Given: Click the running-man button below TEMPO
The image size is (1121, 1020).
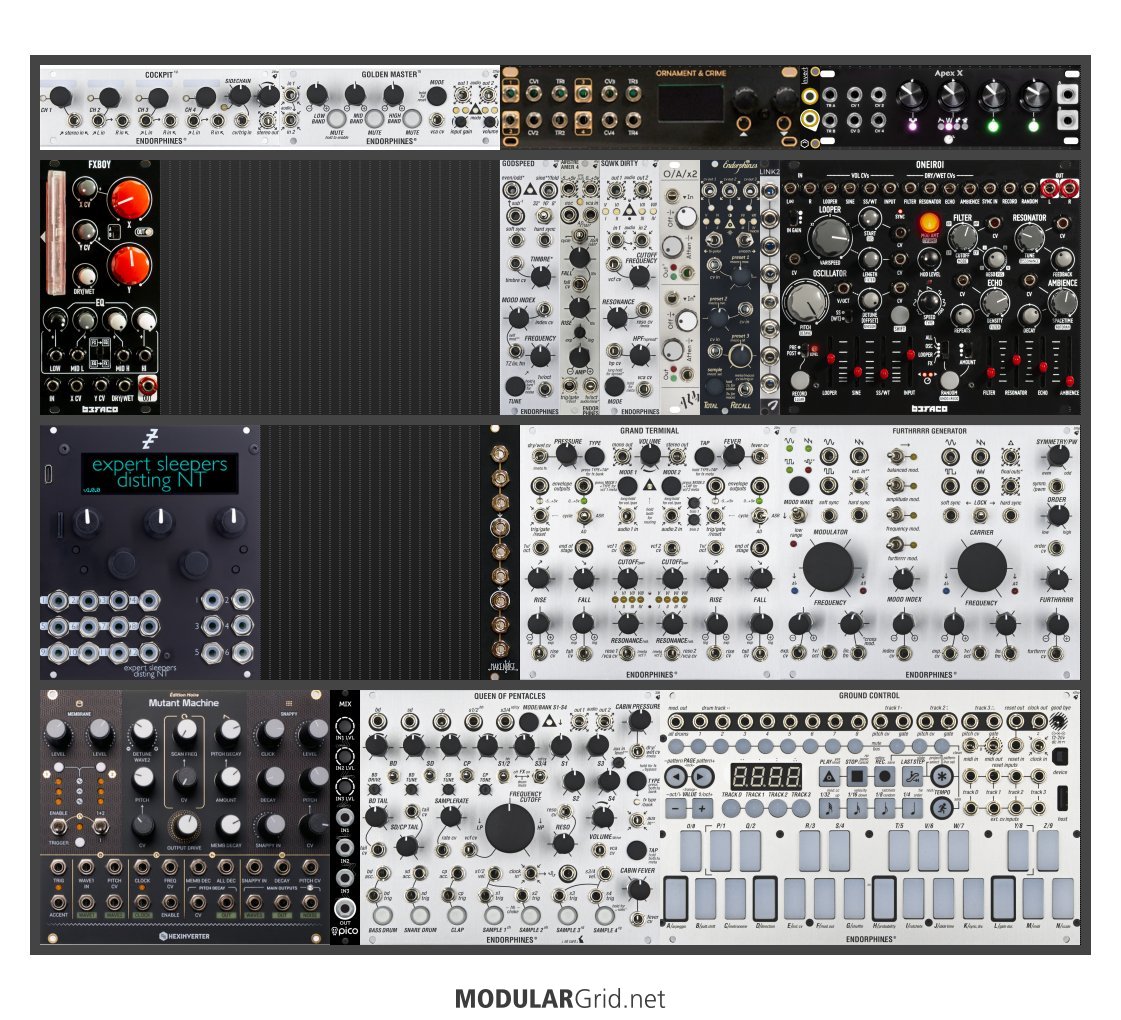Looking at the screenshot, I should (x=942, y=808).
